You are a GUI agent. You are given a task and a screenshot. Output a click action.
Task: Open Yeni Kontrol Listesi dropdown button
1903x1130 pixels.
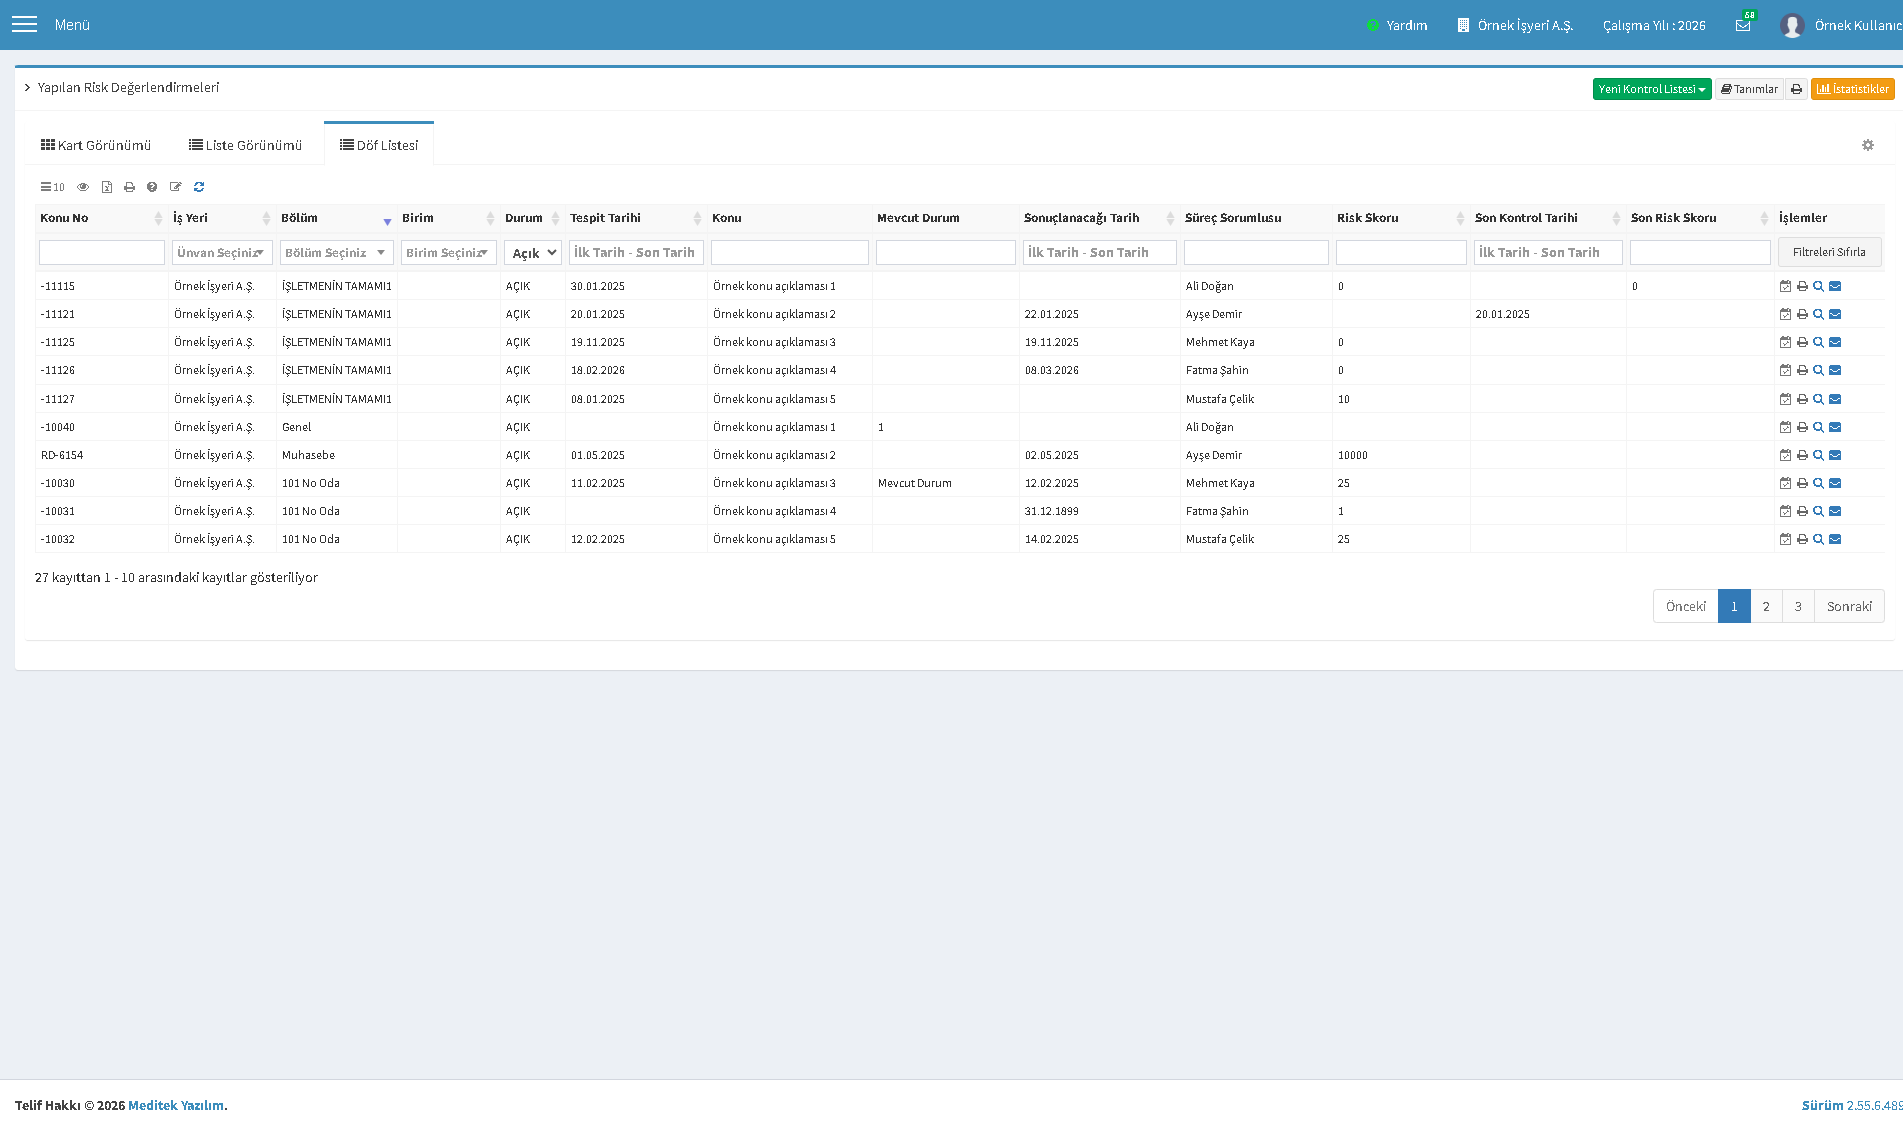(1652, 89)
